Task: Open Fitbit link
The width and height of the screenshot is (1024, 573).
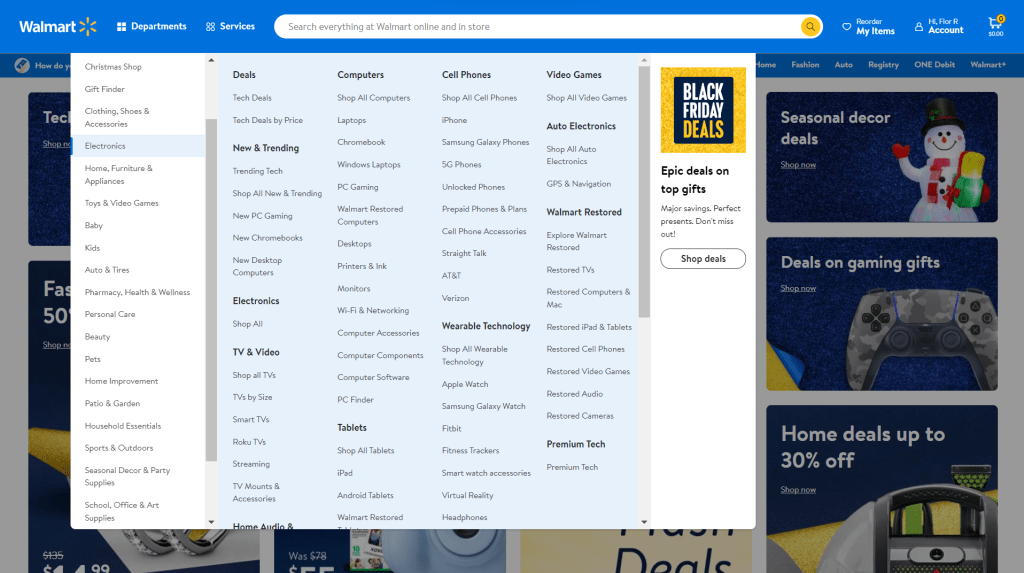Action: pos(451,429)
